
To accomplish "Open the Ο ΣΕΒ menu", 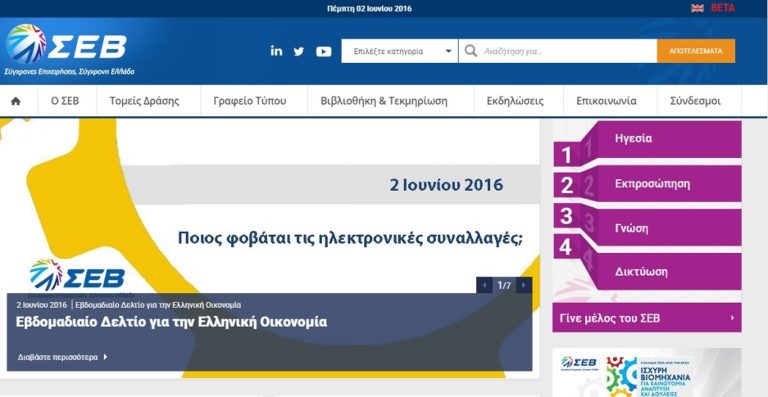I will 65,101.
